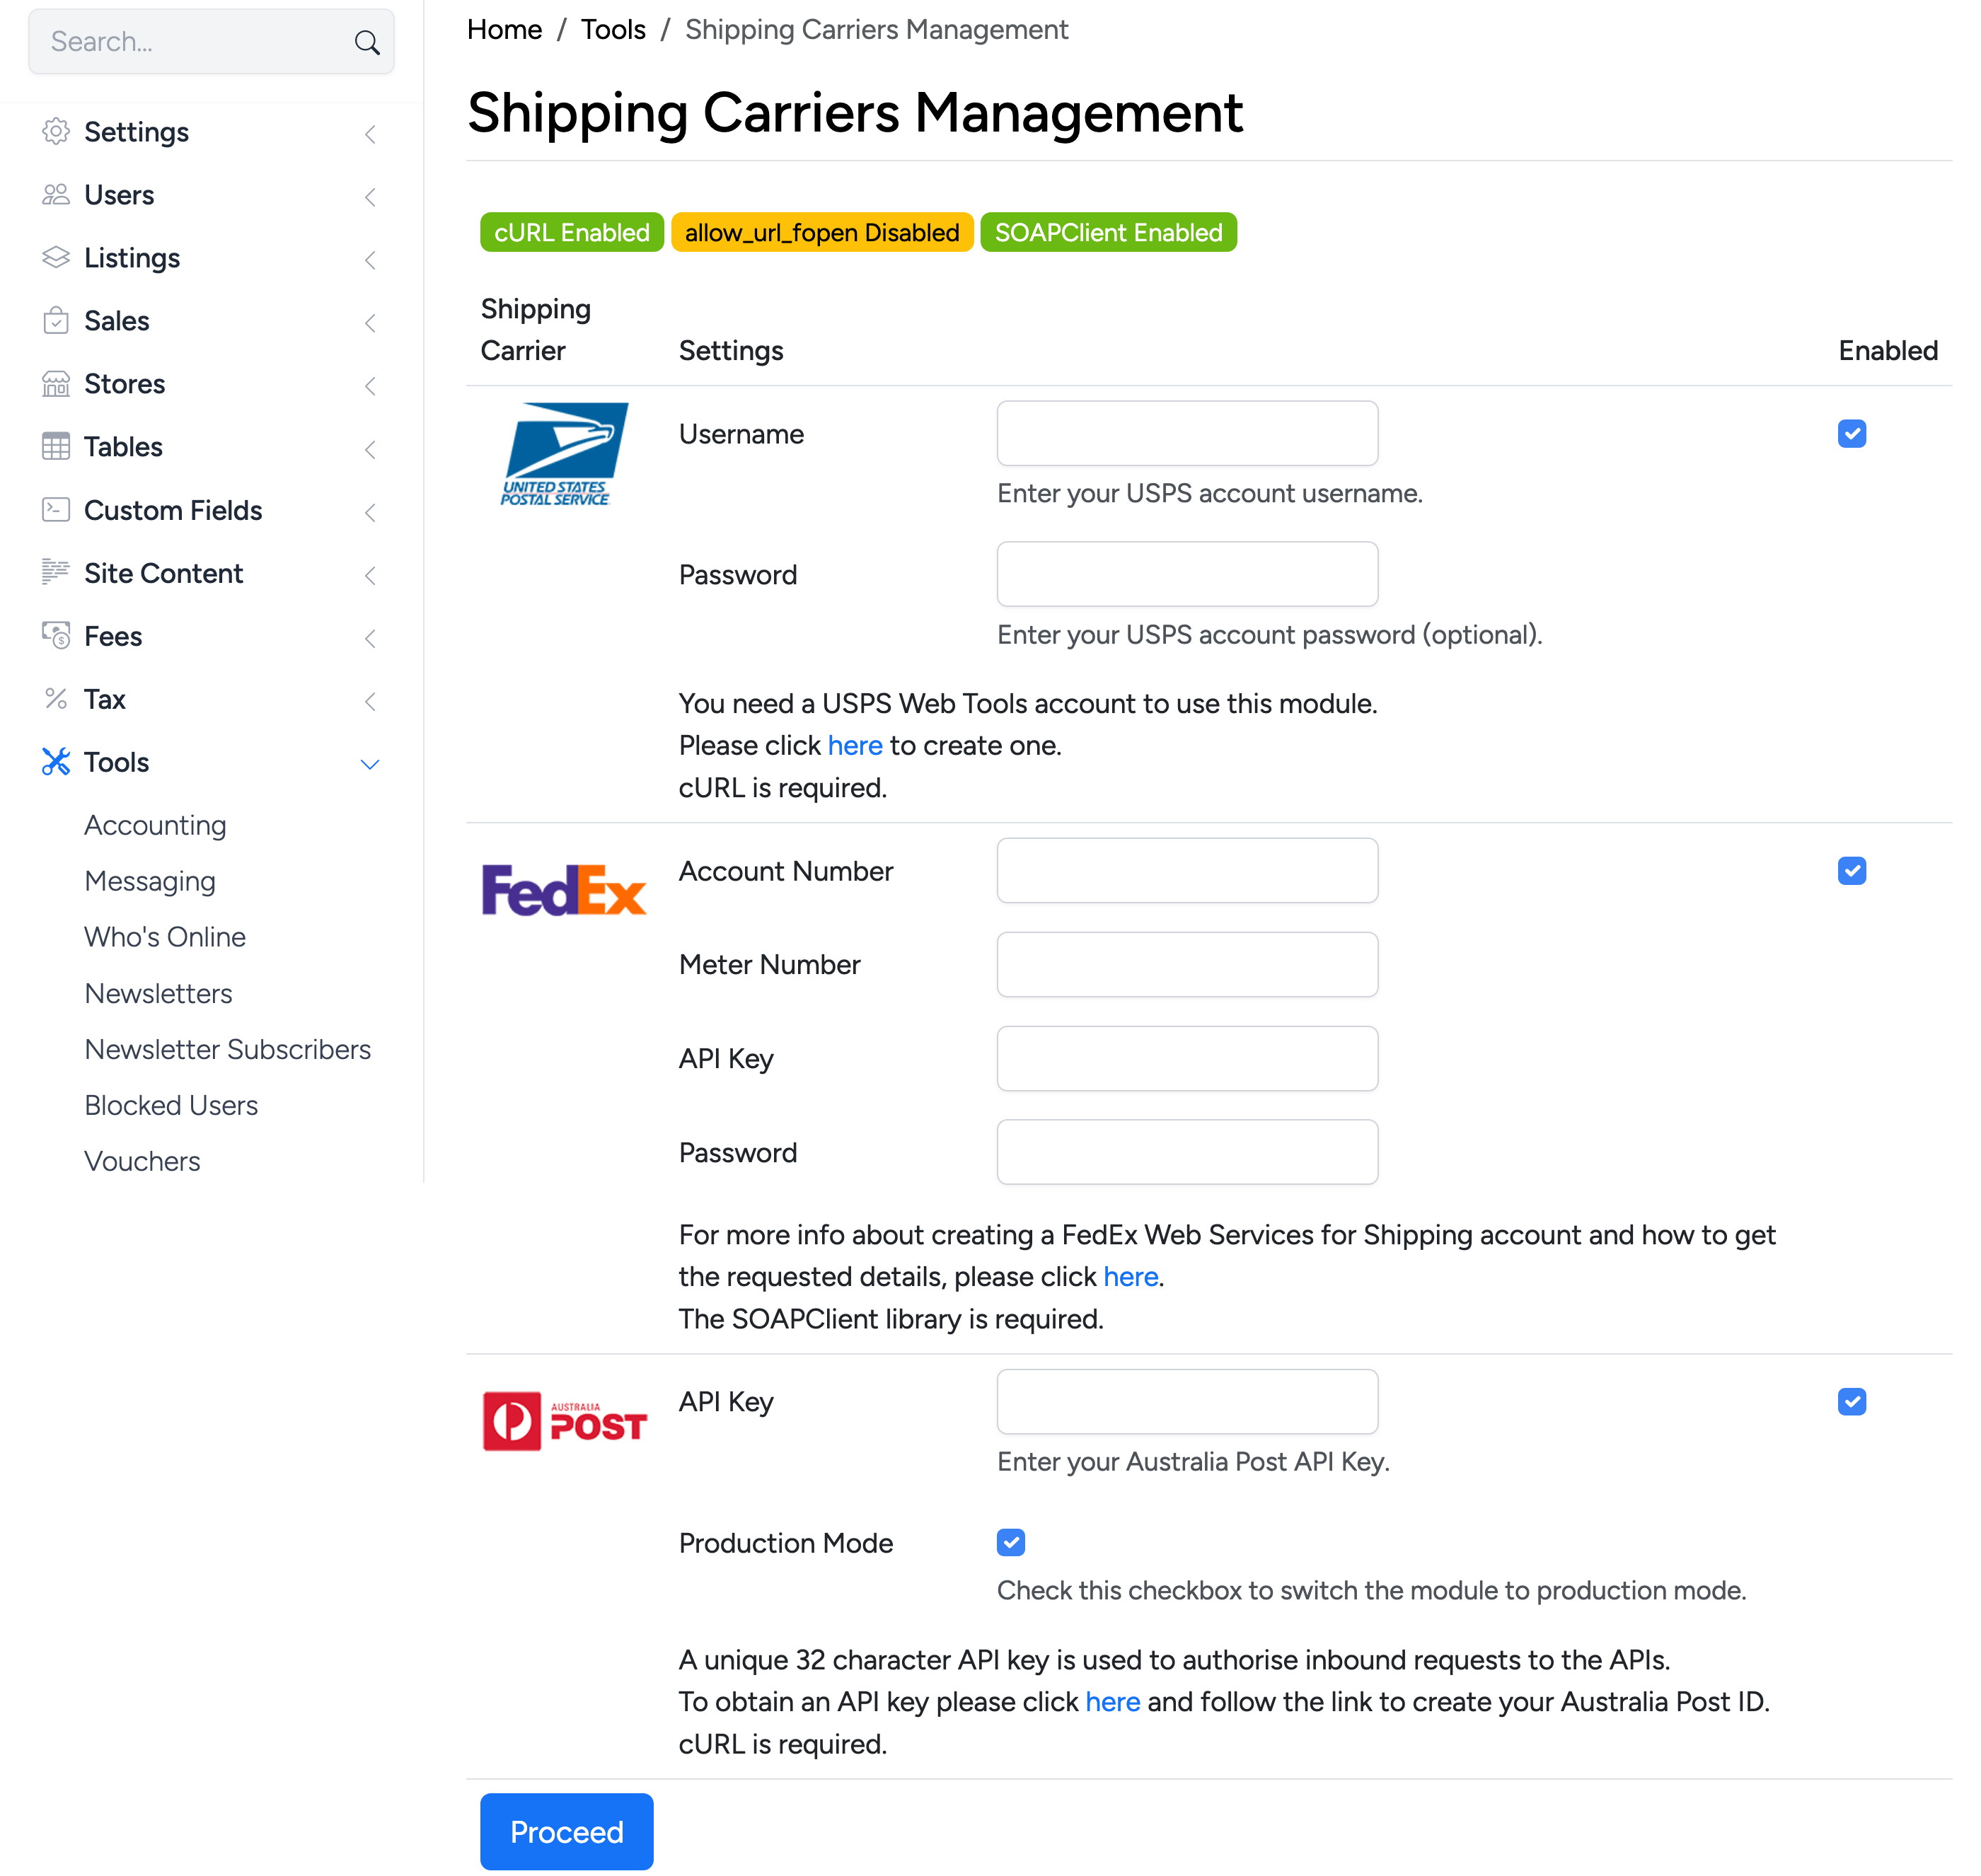This screenshot has height=1876, width=1981.
Task: Click the cURL Enabled badge
Action: click(571, 232)
